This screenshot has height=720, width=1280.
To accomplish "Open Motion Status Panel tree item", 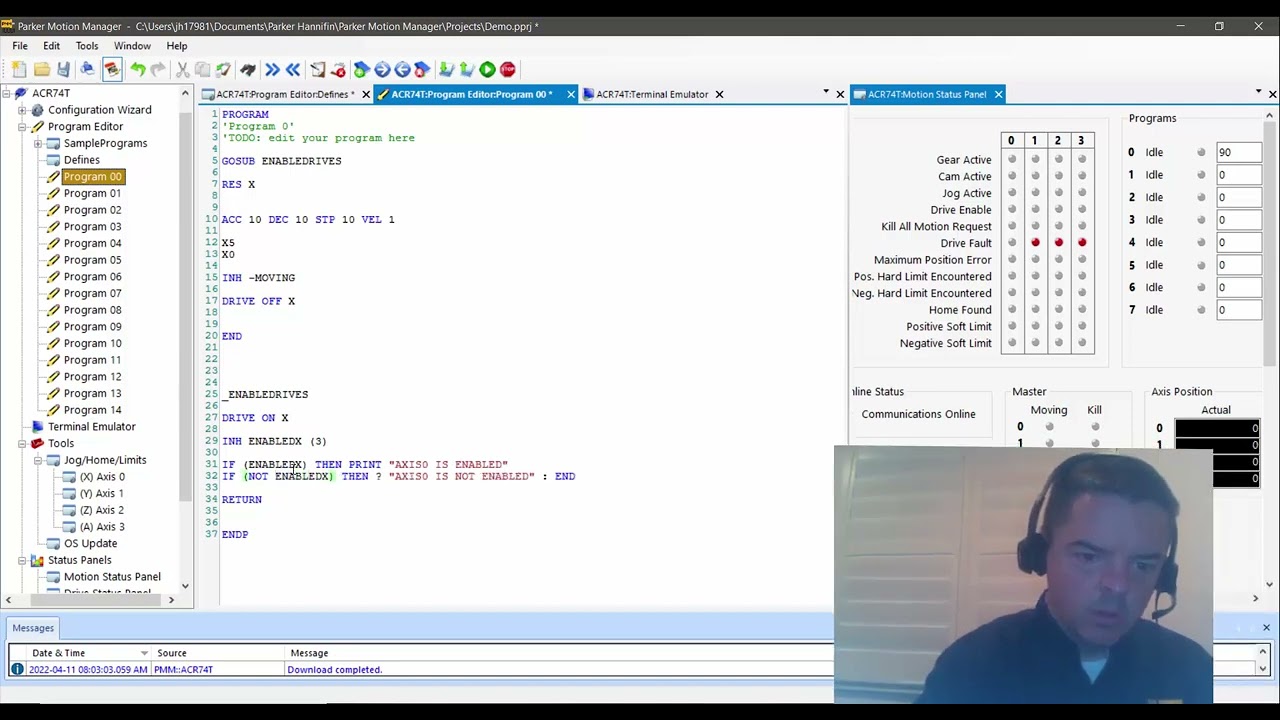I will pos(112,577).
